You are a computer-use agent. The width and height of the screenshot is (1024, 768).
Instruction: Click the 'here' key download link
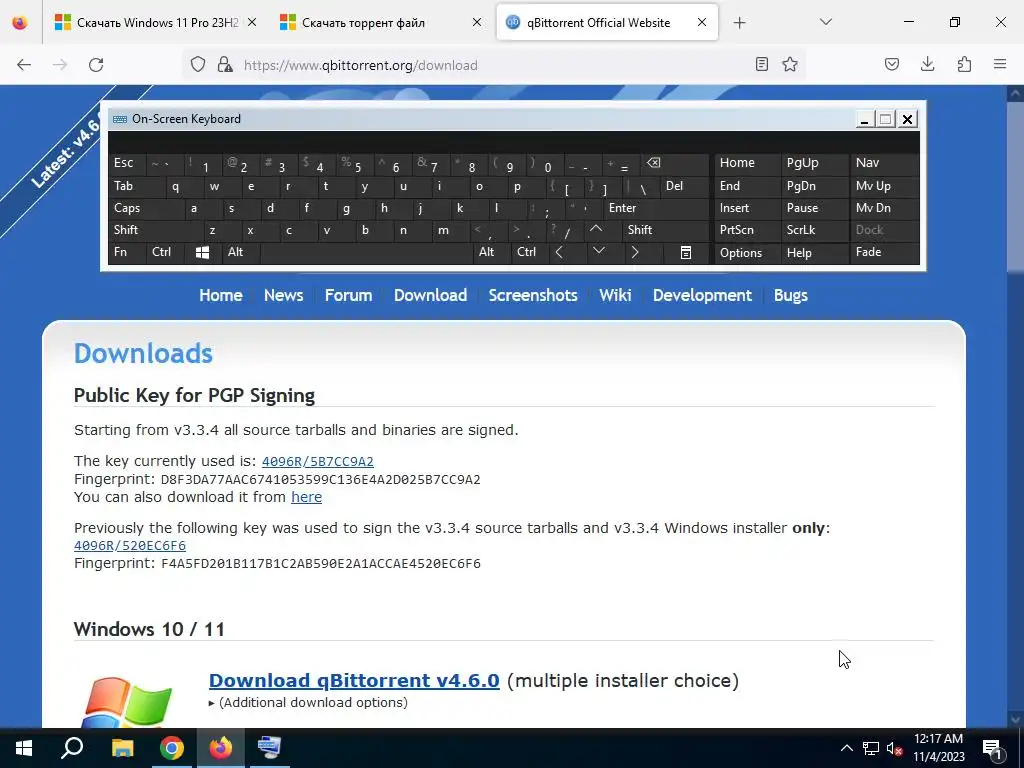tap(306, 497)
